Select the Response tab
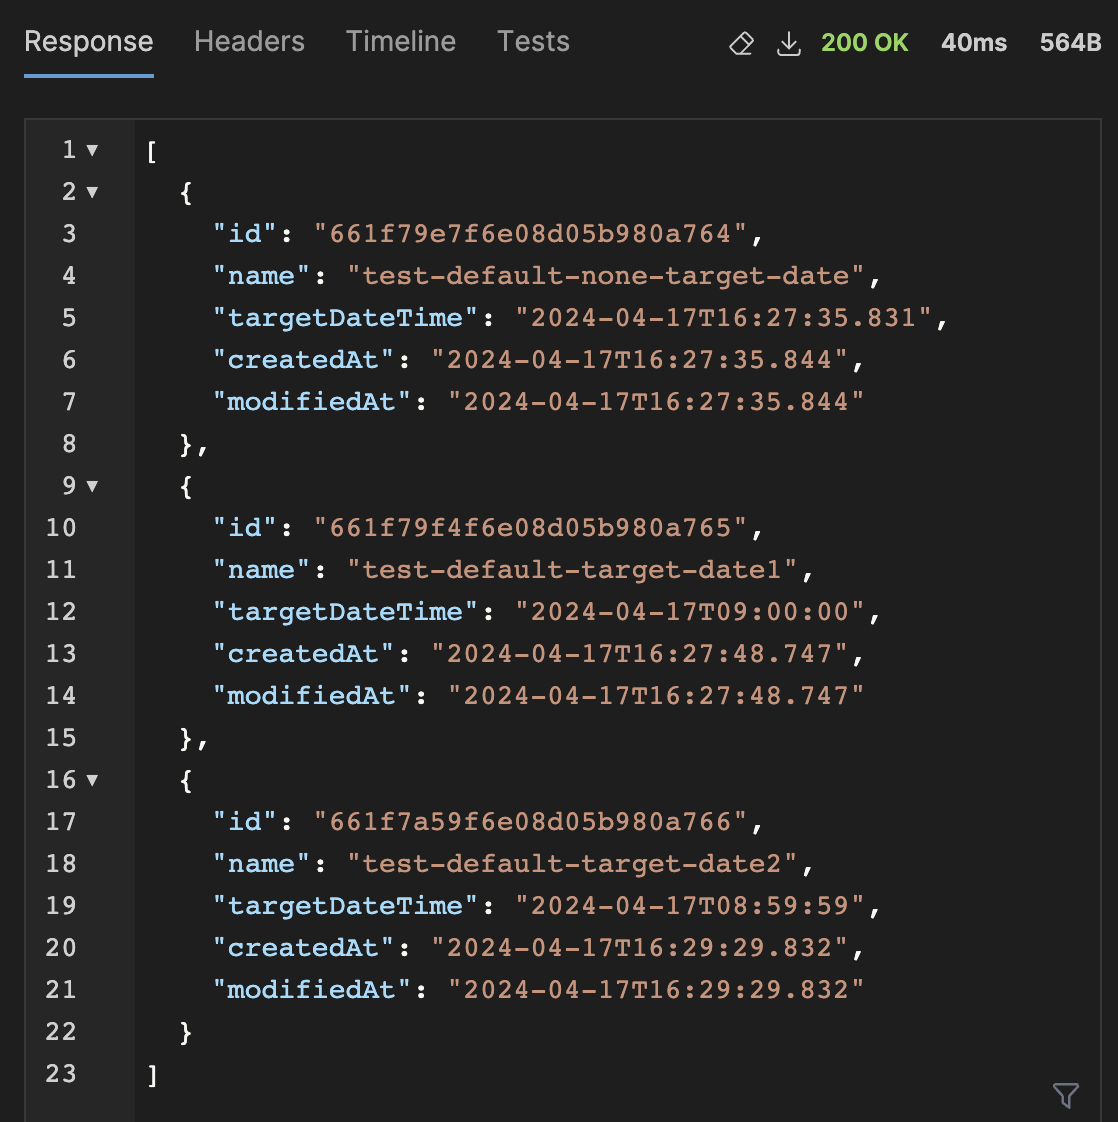 click(89, 42)
